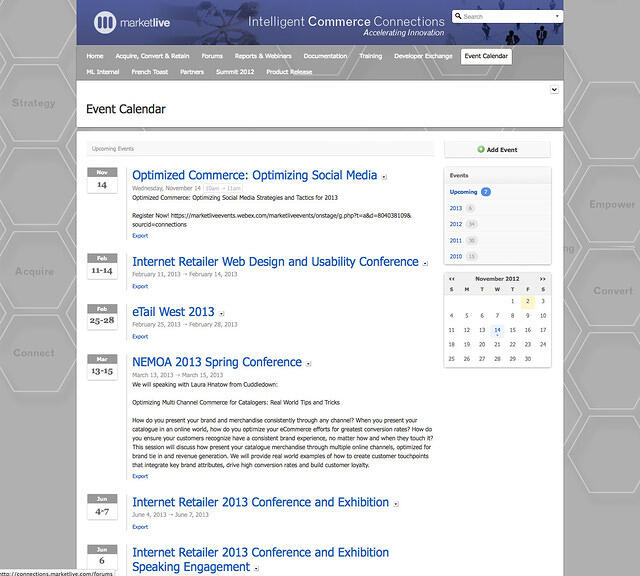Open French Toast menu item
The width and height of the screenshot is (640, 576).
tap(149, 72)
